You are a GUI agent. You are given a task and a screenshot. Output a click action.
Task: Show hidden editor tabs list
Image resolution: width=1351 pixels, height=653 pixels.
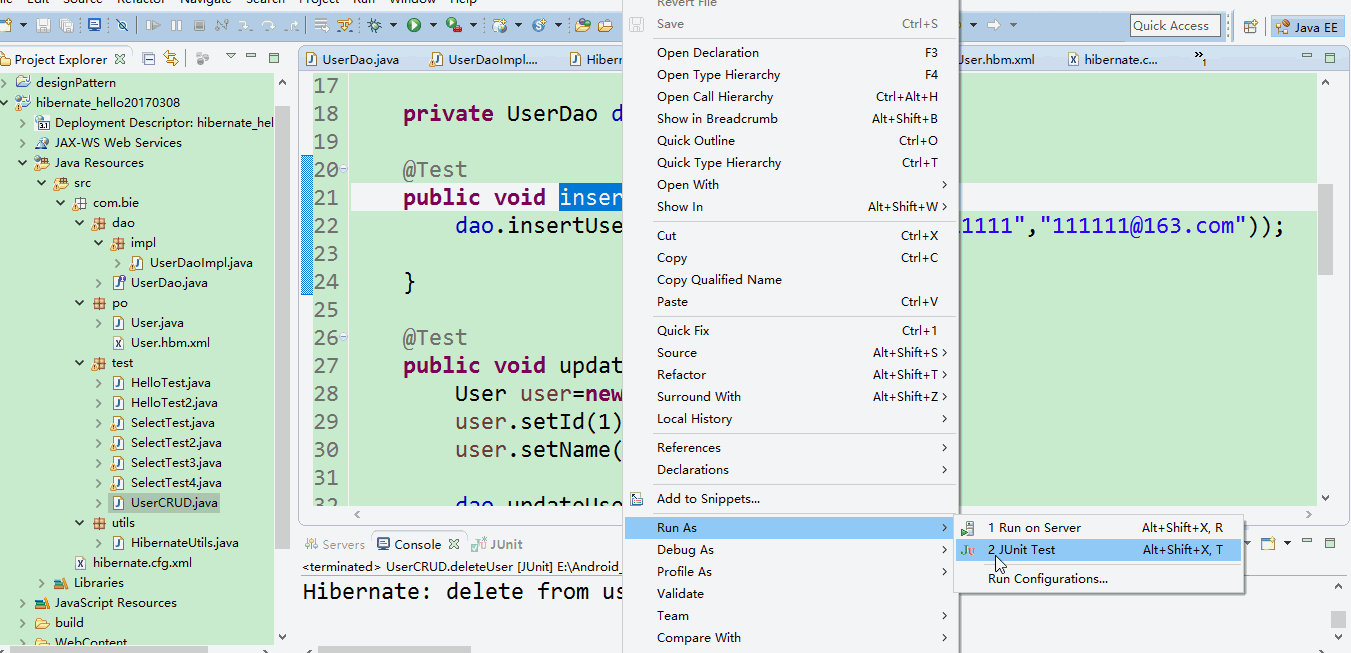pyautogui.click(x=1200, y=59)
